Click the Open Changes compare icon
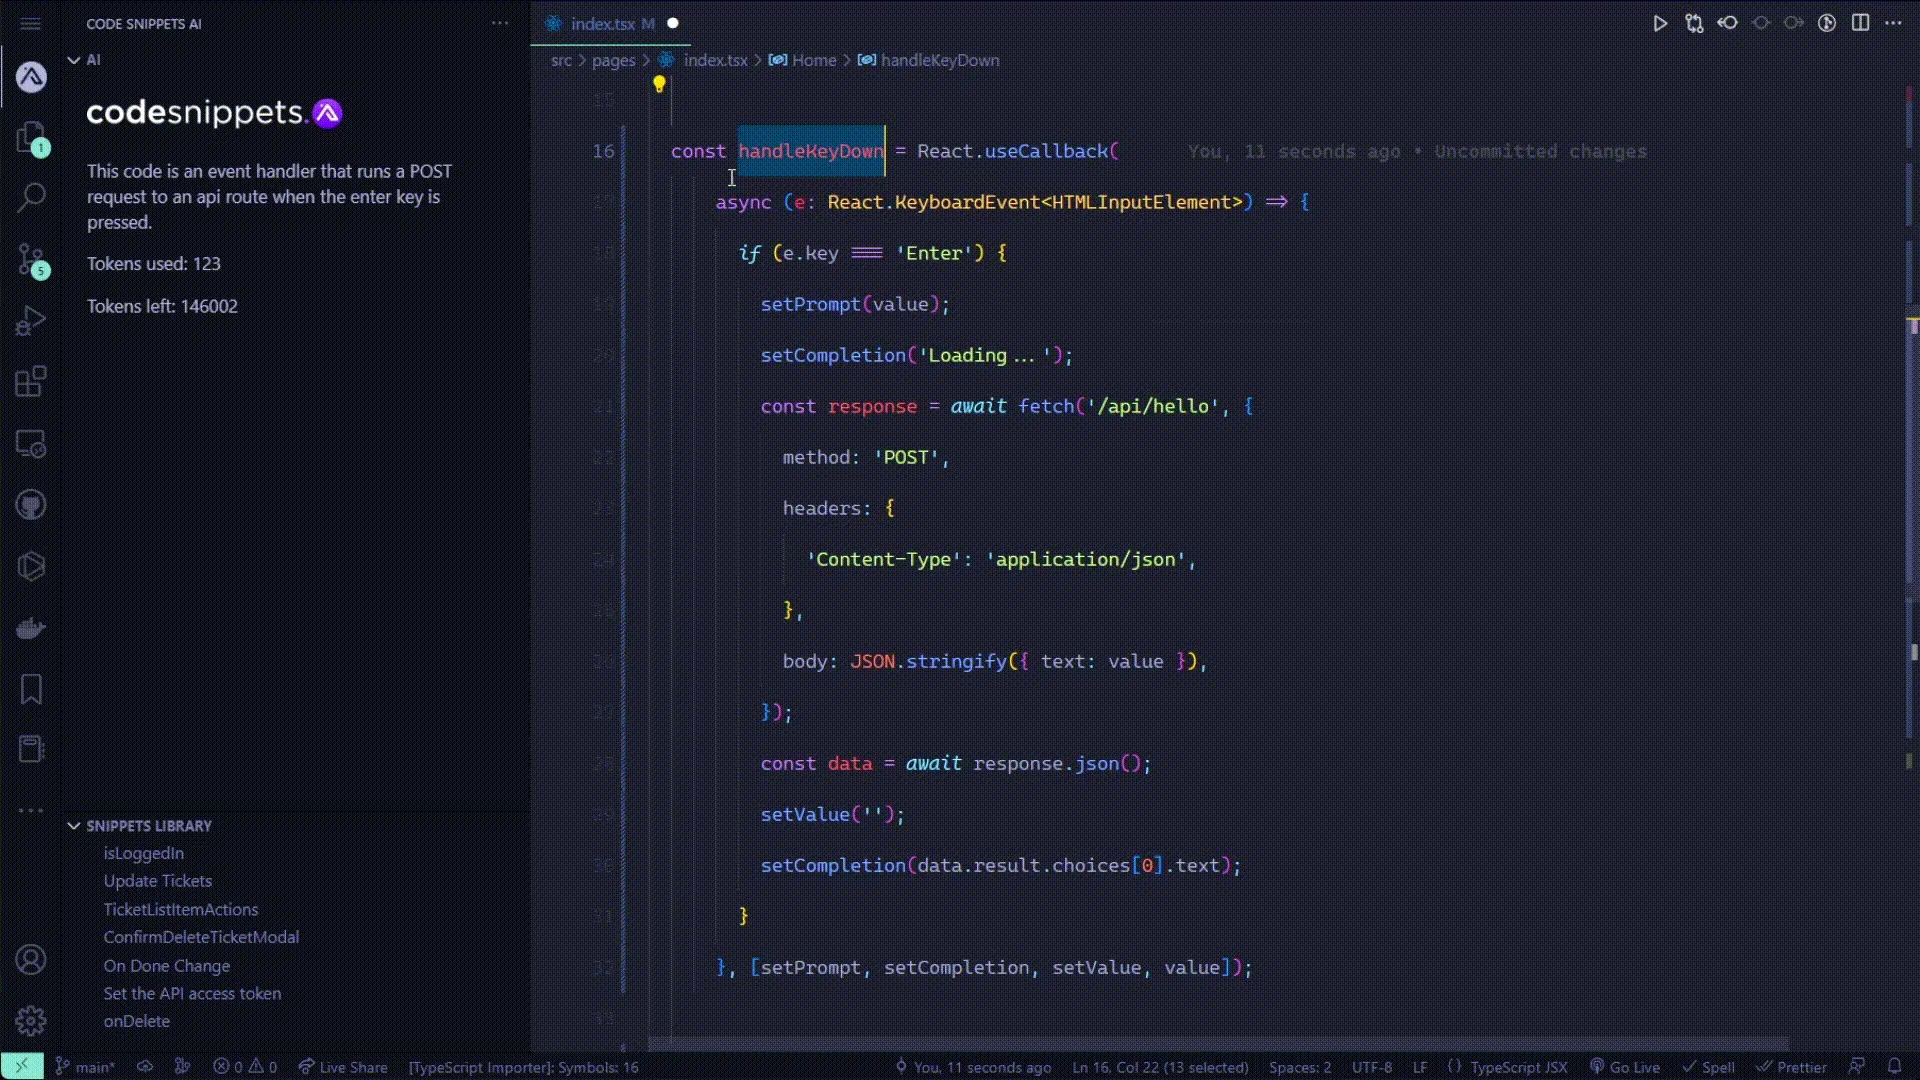The image size is (1920, 1080). [x=1694, y=23]
